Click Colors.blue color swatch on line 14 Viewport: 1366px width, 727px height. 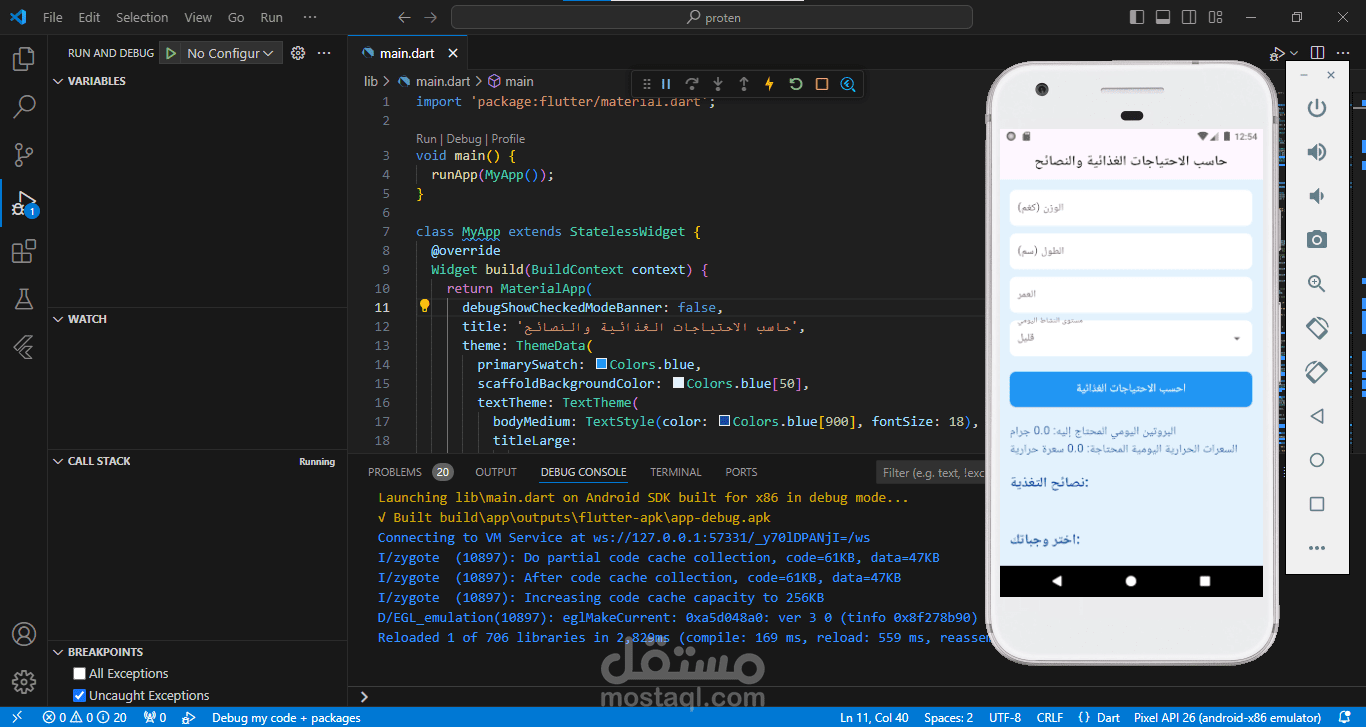601,364
